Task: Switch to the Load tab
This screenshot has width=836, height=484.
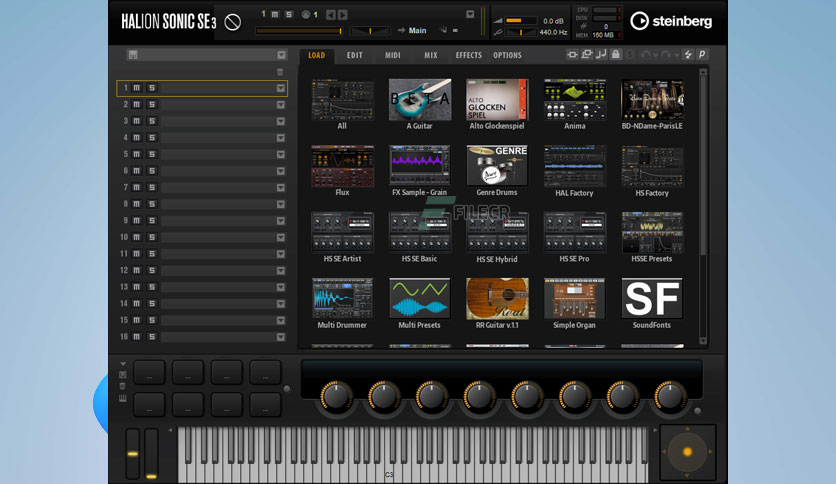Action: point(316,55)
